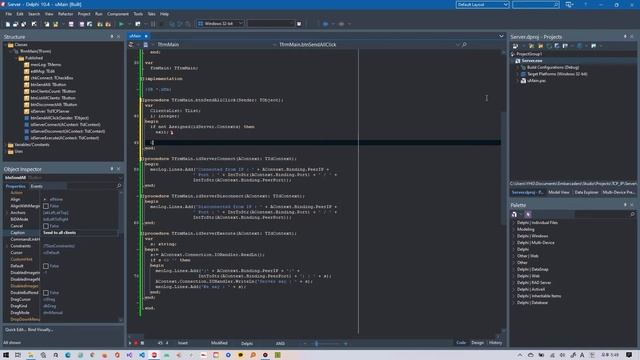Viewport: 640px width, 360px height.
Task: Click the Start Windows taskbar button
Action: 6,355
